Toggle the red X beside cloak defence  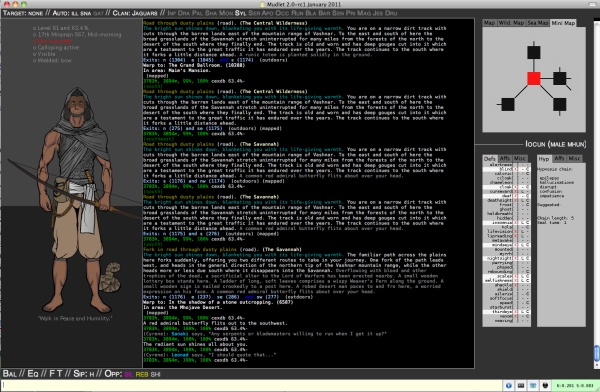(x=515, y=187)
